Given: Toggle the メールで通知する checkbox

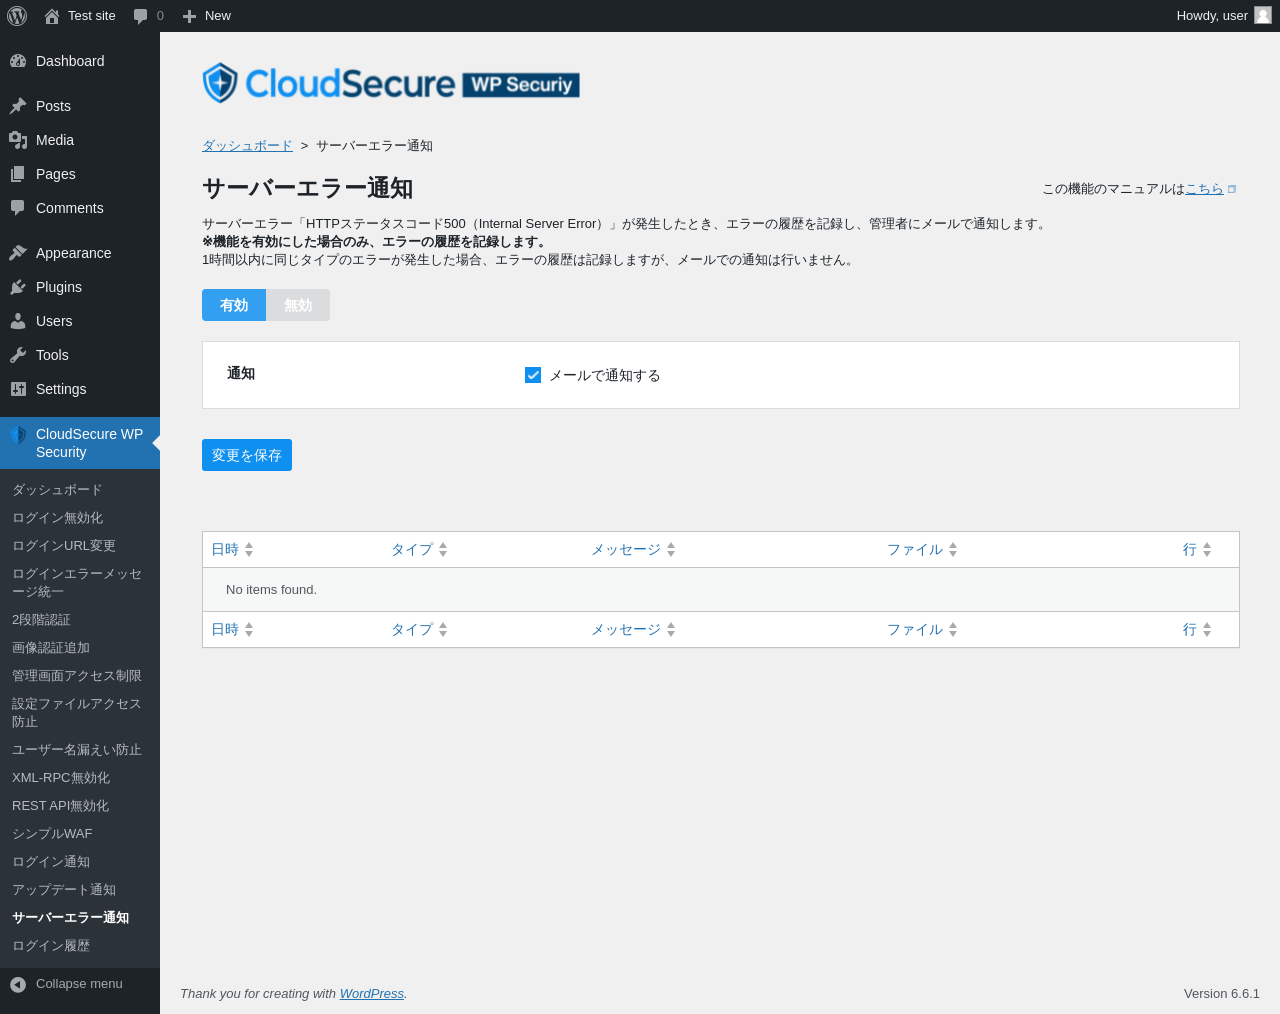Looking at the screenshot, I should coord(533,375).
